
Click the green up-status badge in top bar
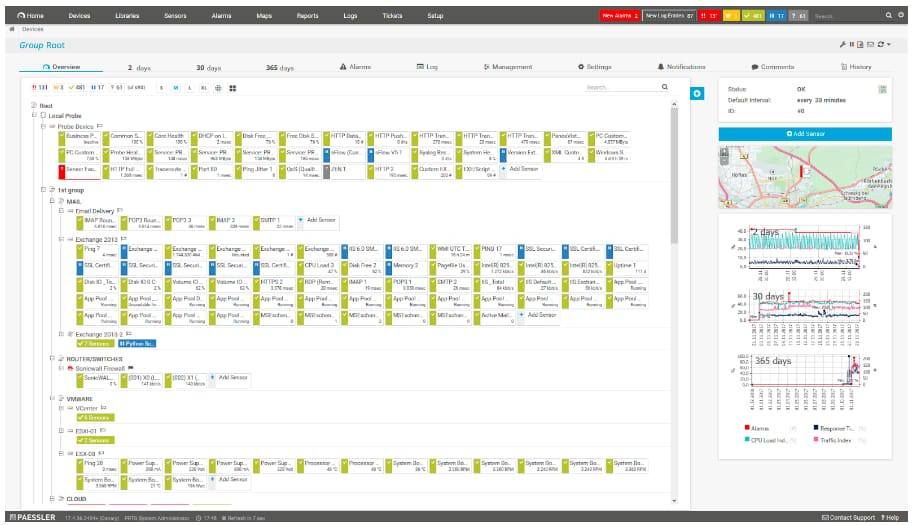752,16
